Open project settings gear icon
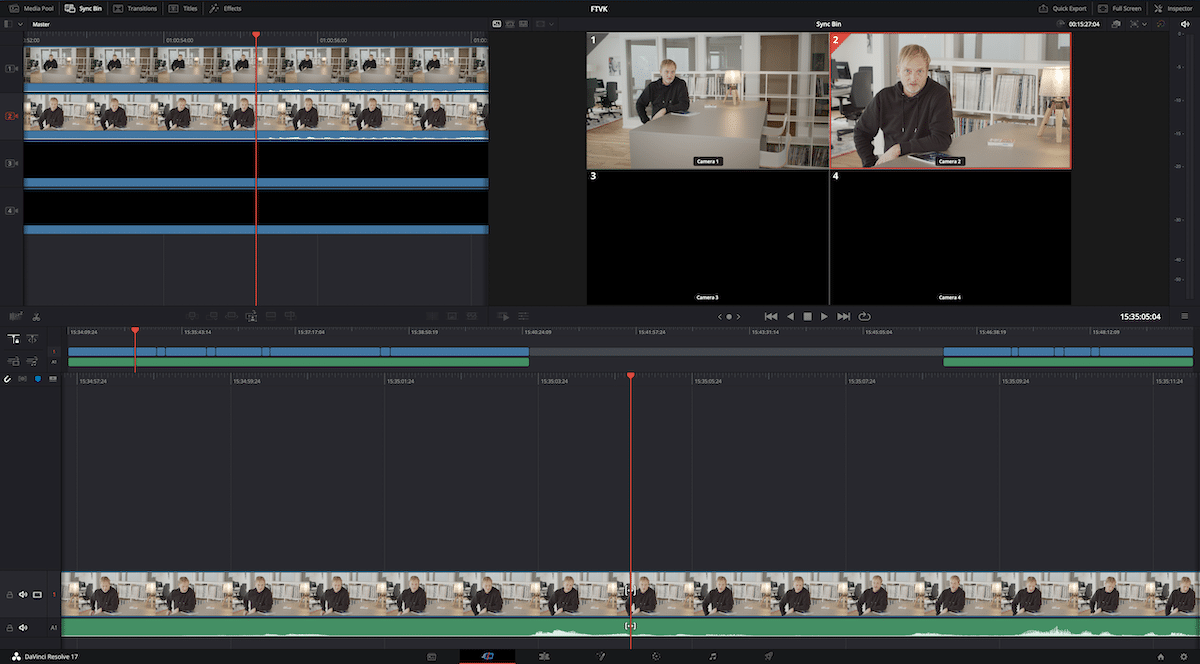1200x664 pixels. [x=1184, y=657]
